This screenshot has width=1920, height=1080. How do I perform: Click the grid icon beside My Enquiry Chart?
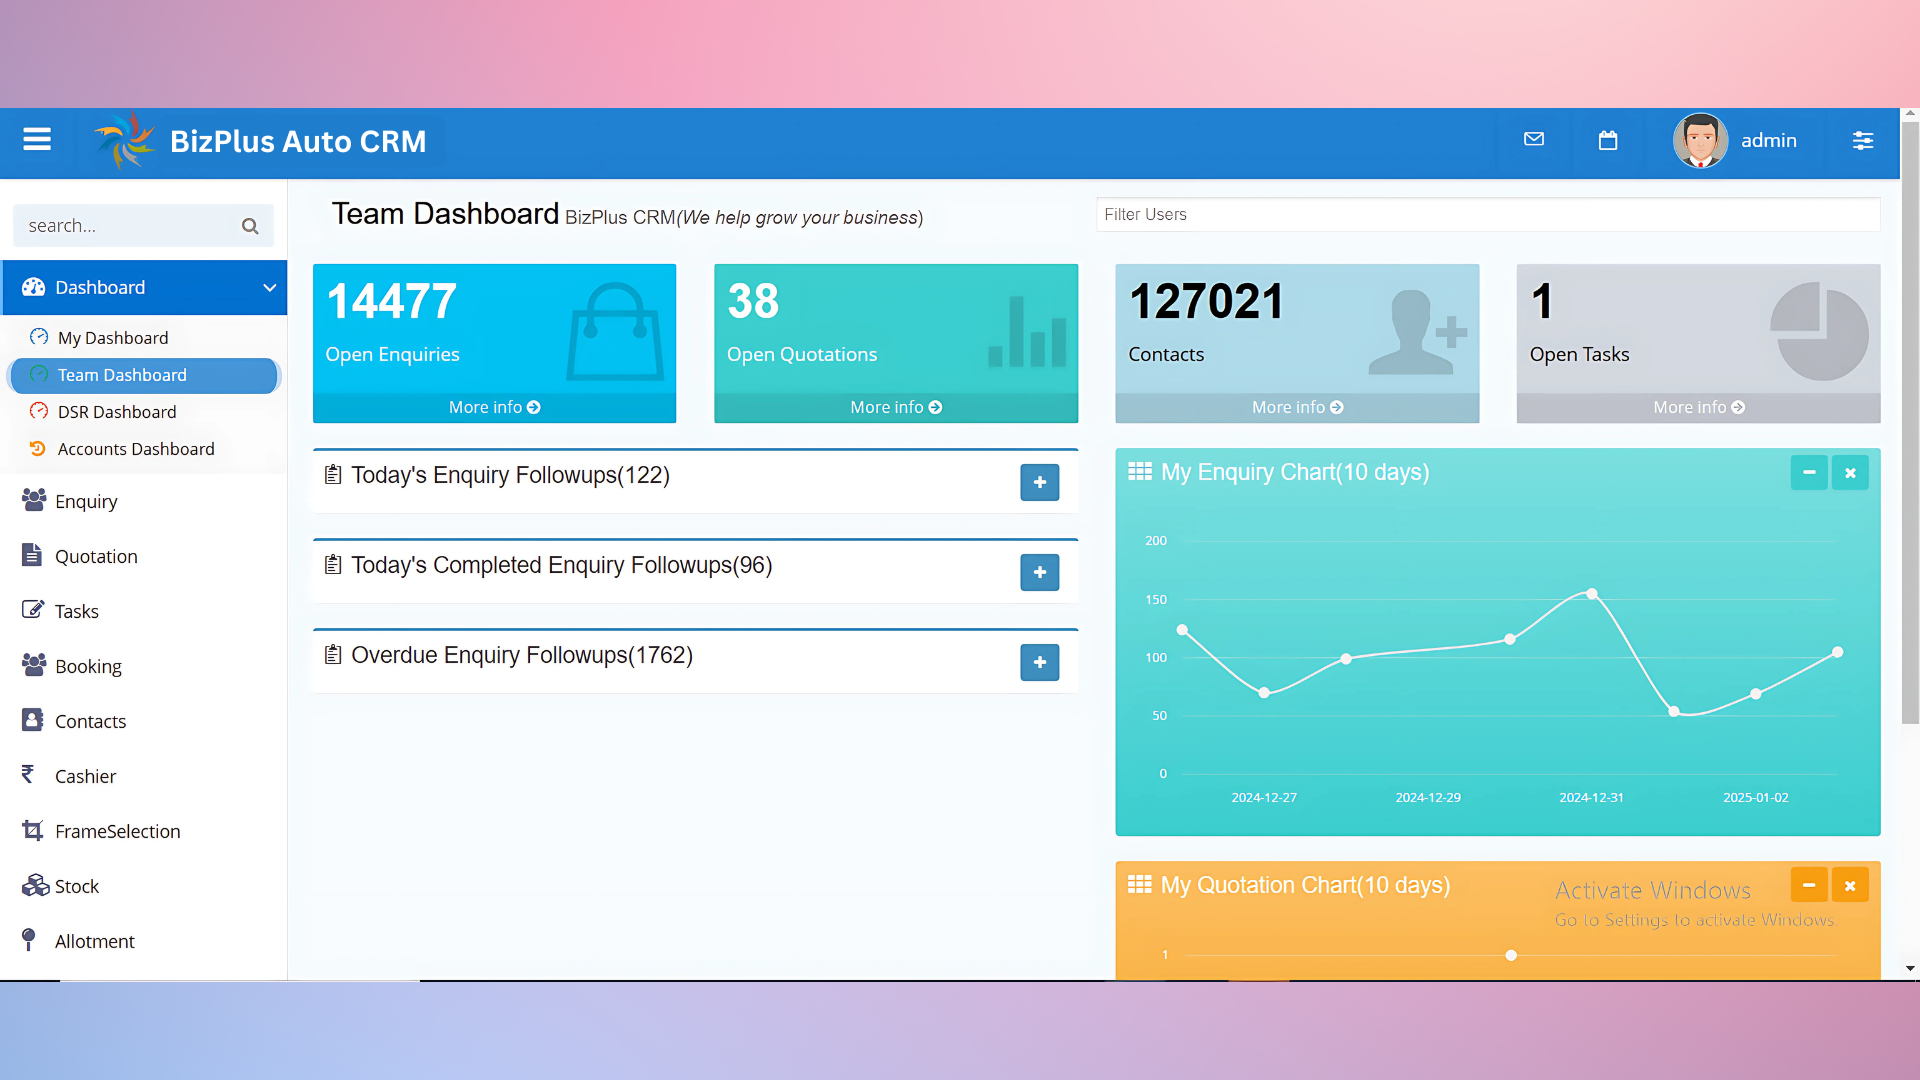[1140, 471]
